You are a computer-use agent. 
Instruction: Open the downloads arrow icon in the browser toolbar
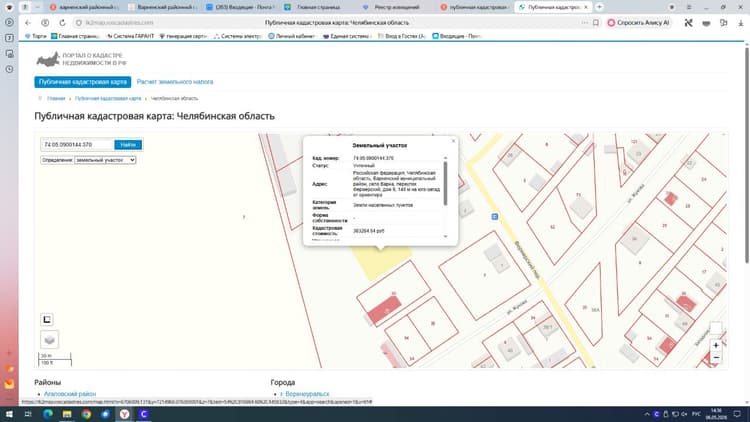[740, 22]
